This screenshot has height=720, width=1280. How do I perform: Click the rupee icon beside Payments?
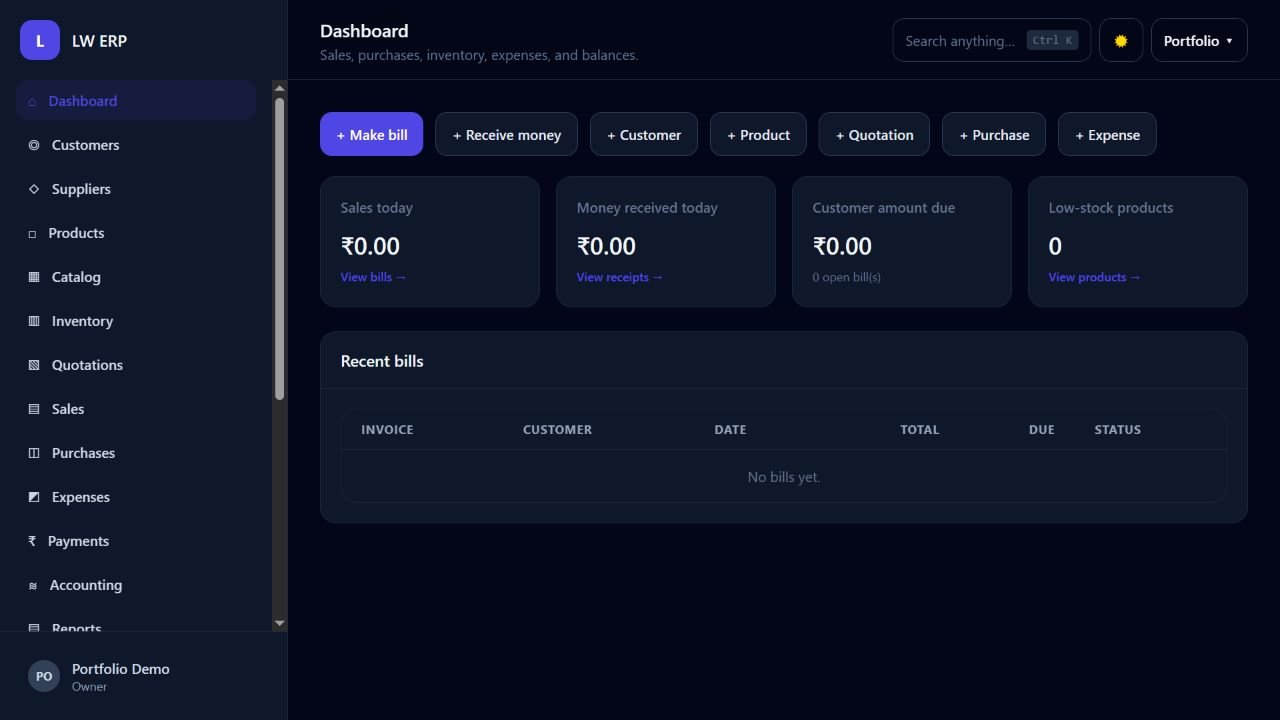(32, 541)
